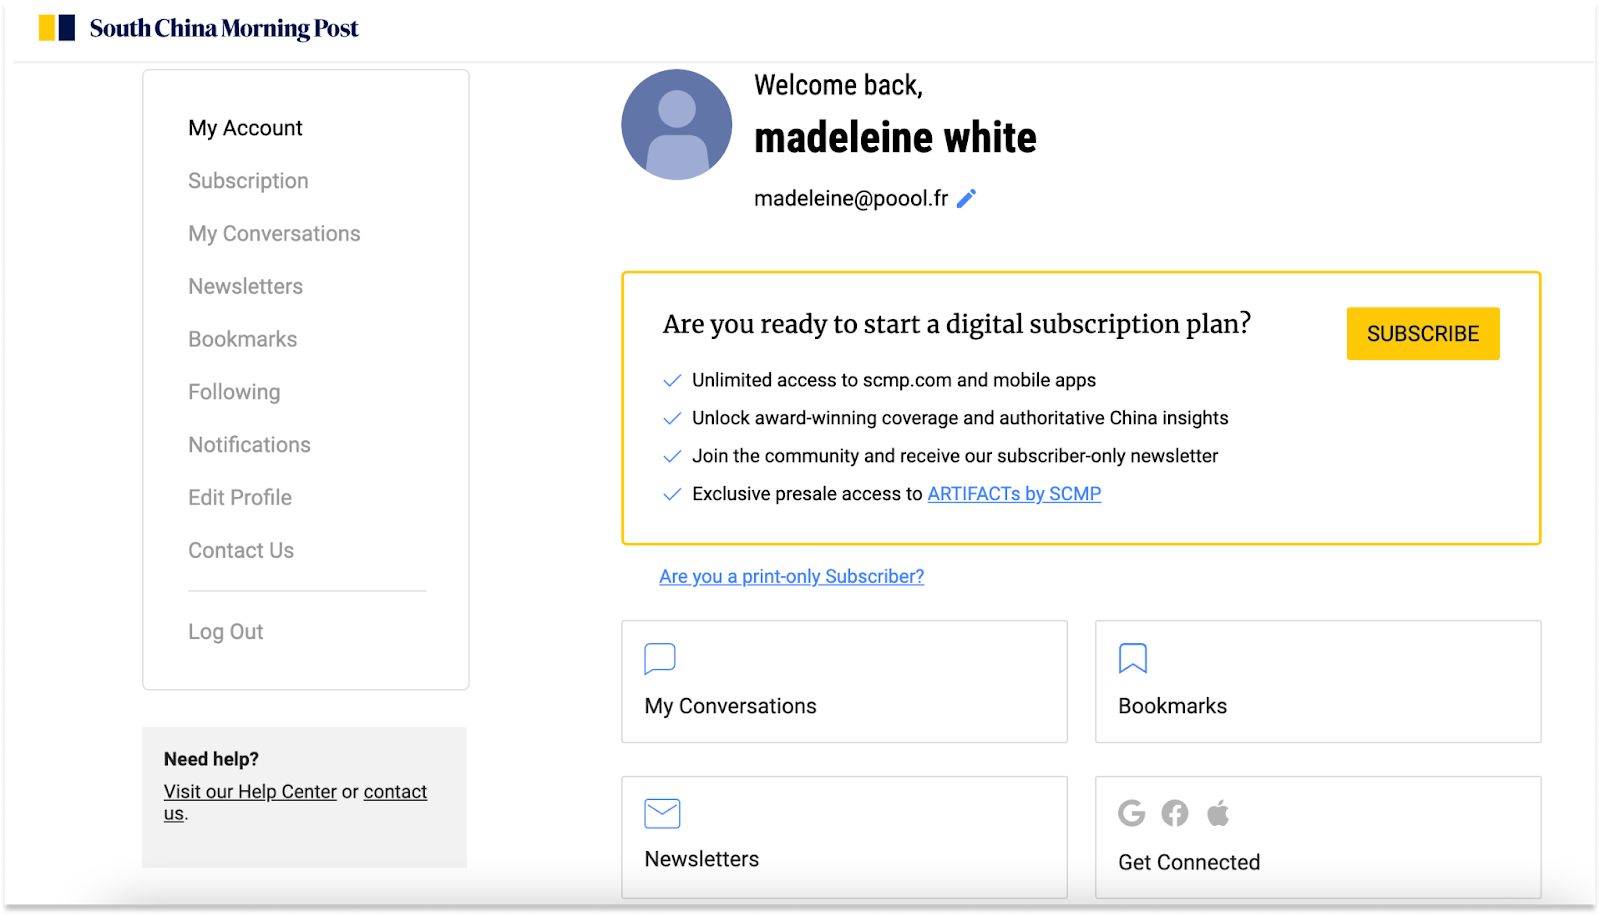Click the checkmark beside Unlimited access
Viewport: 1600px width, 915px height.
point(671,380)
